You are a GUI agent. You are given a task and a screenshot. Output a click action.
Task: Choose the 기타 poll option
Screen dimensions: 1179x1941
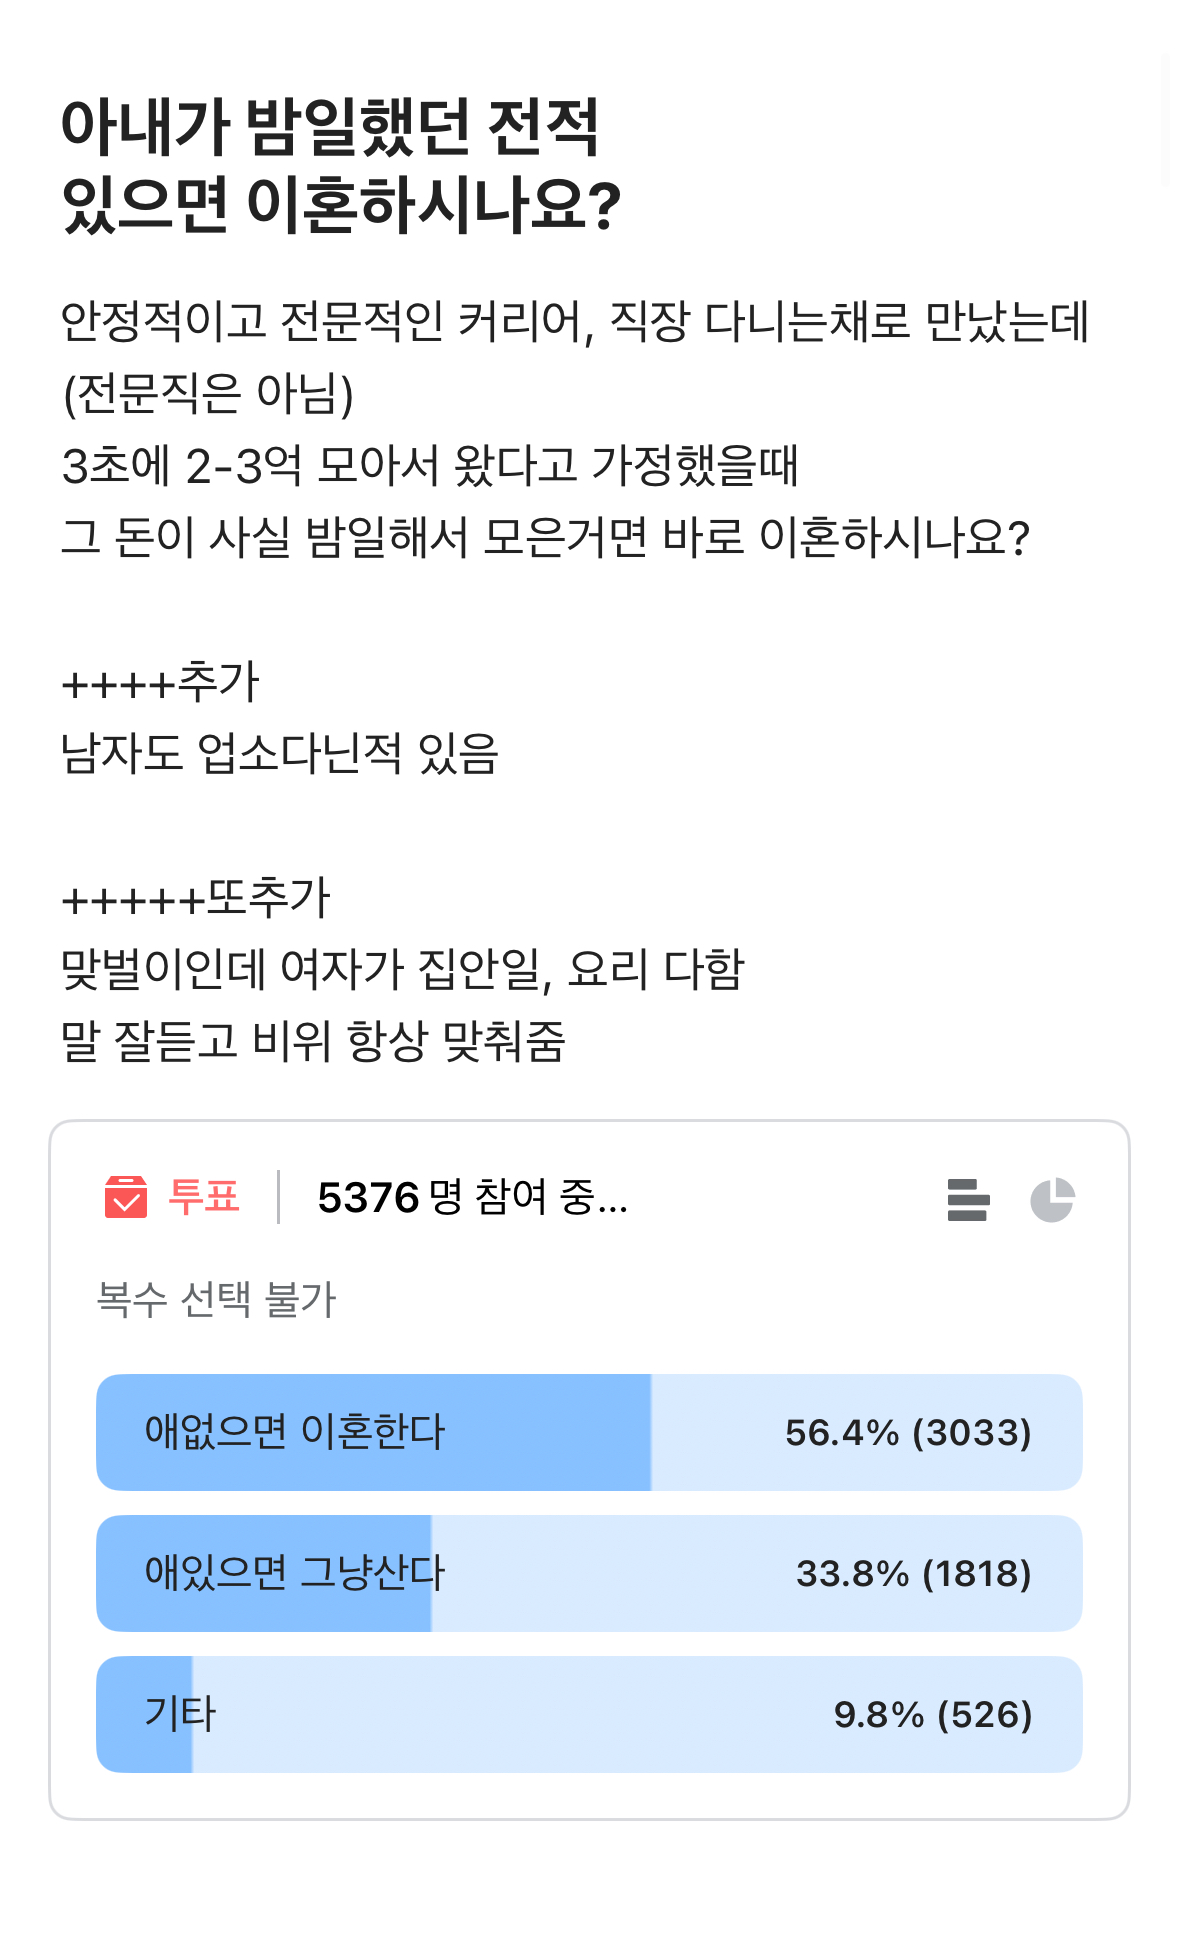click(180, 1714)
